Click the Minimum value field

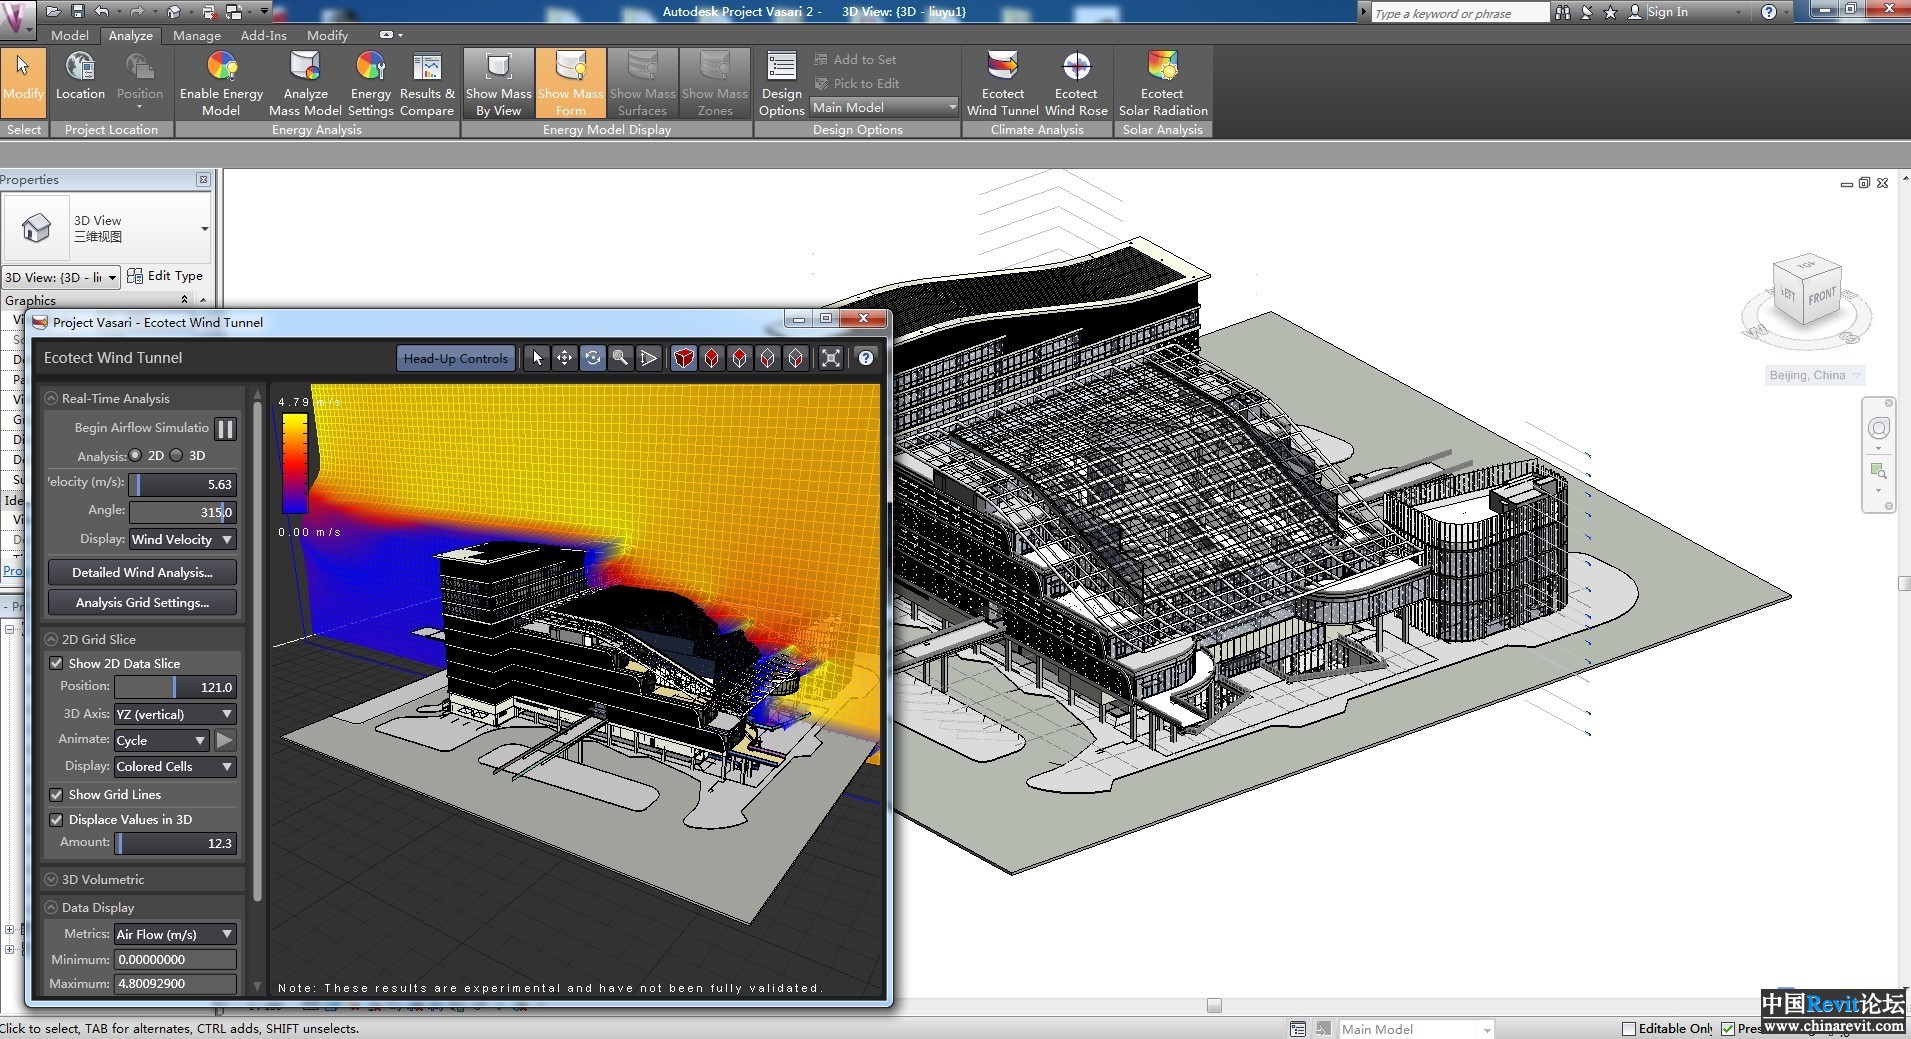pyautogui.click(x=175, y=959)
